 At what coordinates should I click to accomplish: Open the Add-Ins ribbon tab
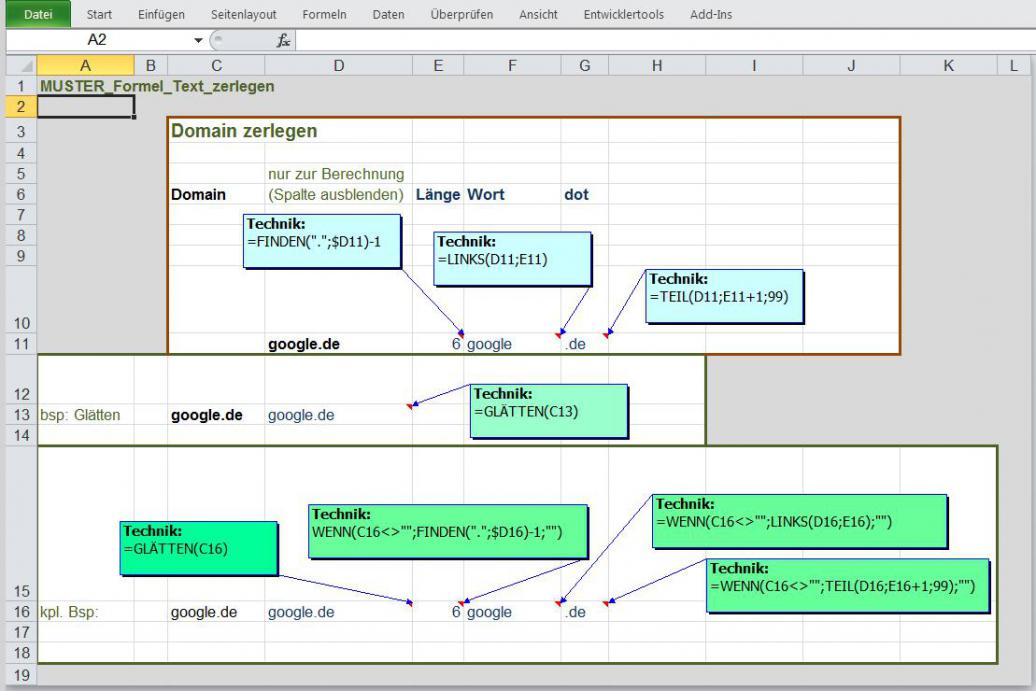tap(711, 15)
